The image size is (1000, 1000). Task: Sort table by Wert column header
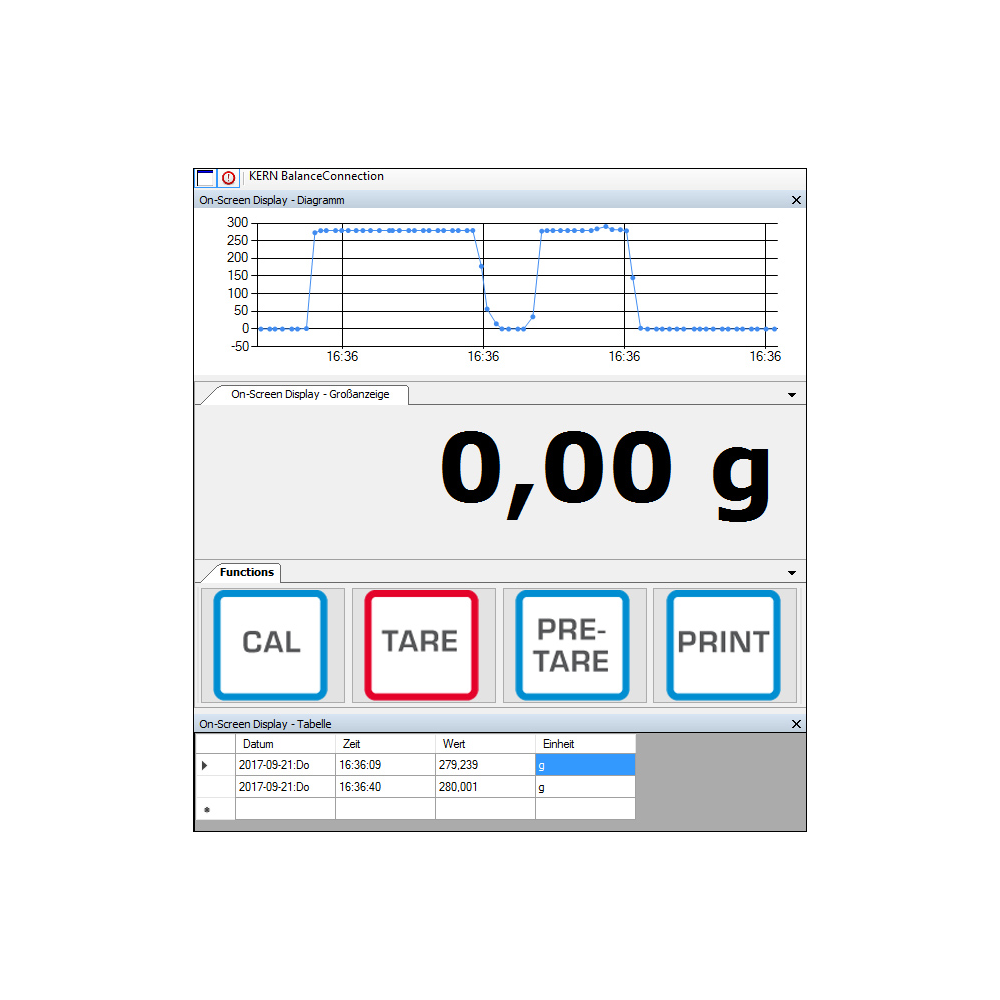pyautogui.click(x=485, y=744)
